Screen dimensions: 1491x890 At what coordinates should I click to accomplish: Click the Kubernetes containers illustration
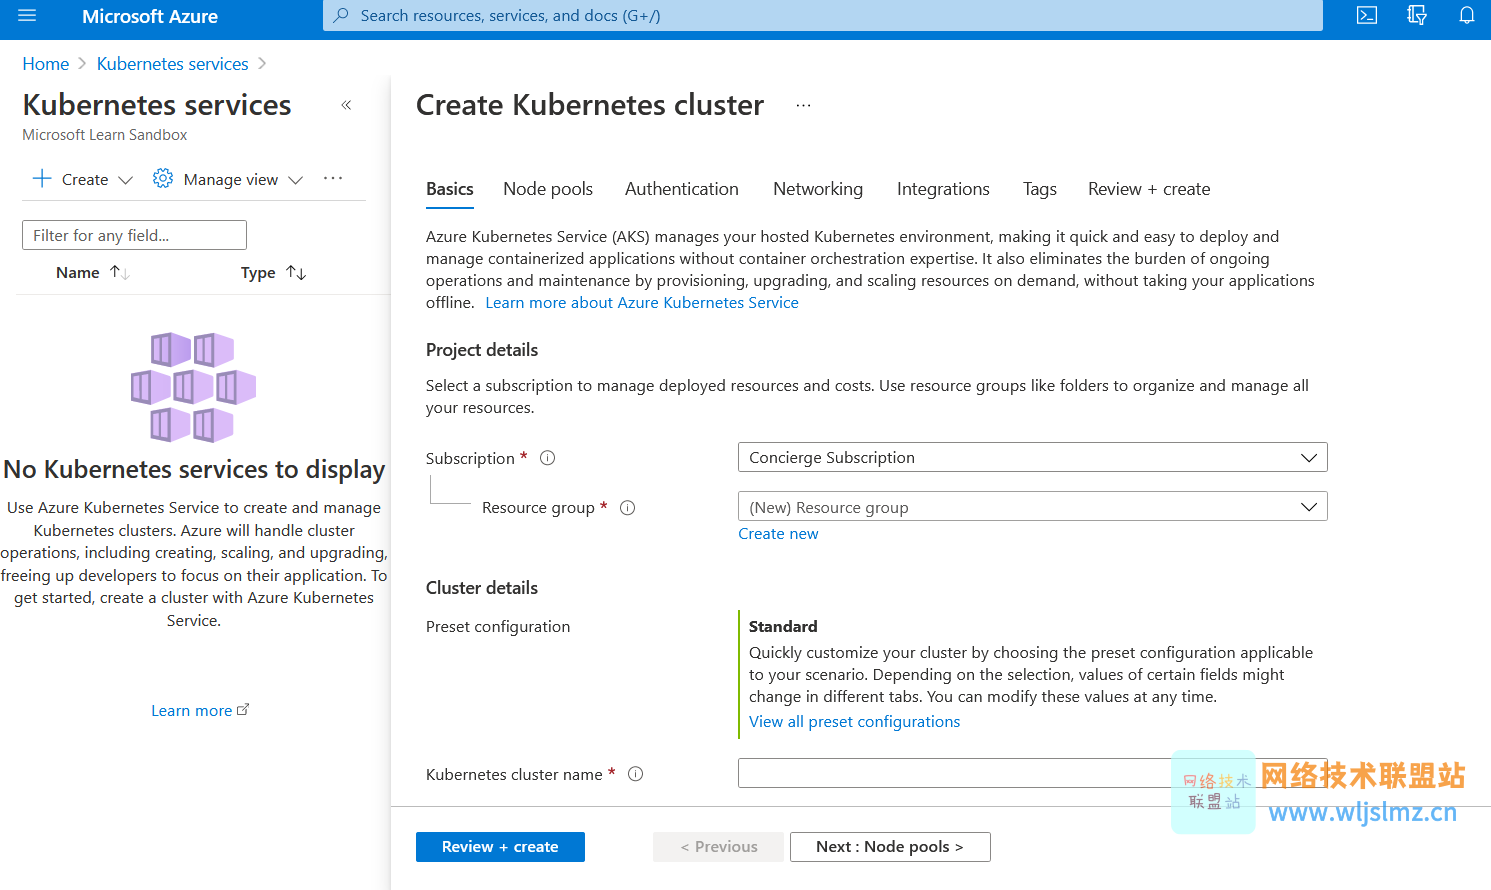point(194,387)
